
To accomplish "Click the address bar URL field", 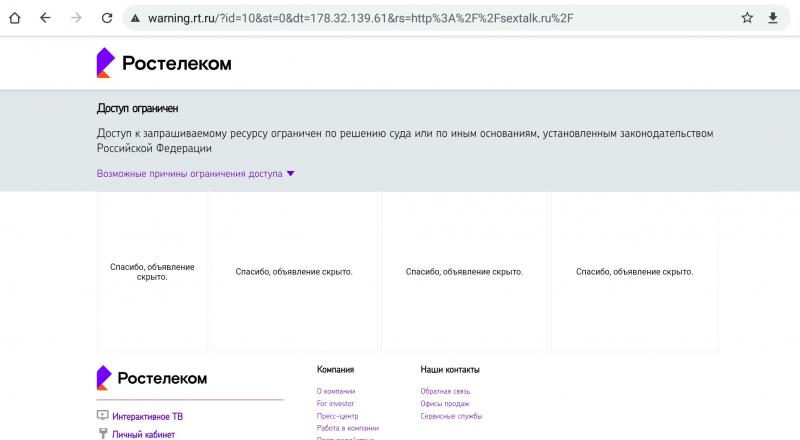I will point(400,18).
